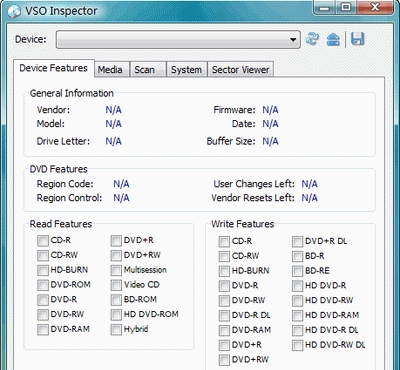Toggle the HD DVD-ROM checkbox
Image resolution: width=400 pixels, height=370 pixels.
coord(116,314)
